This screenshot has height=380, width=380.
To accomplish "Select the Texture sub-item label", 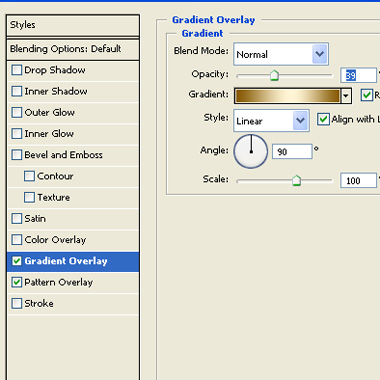I will pos(53,197).
